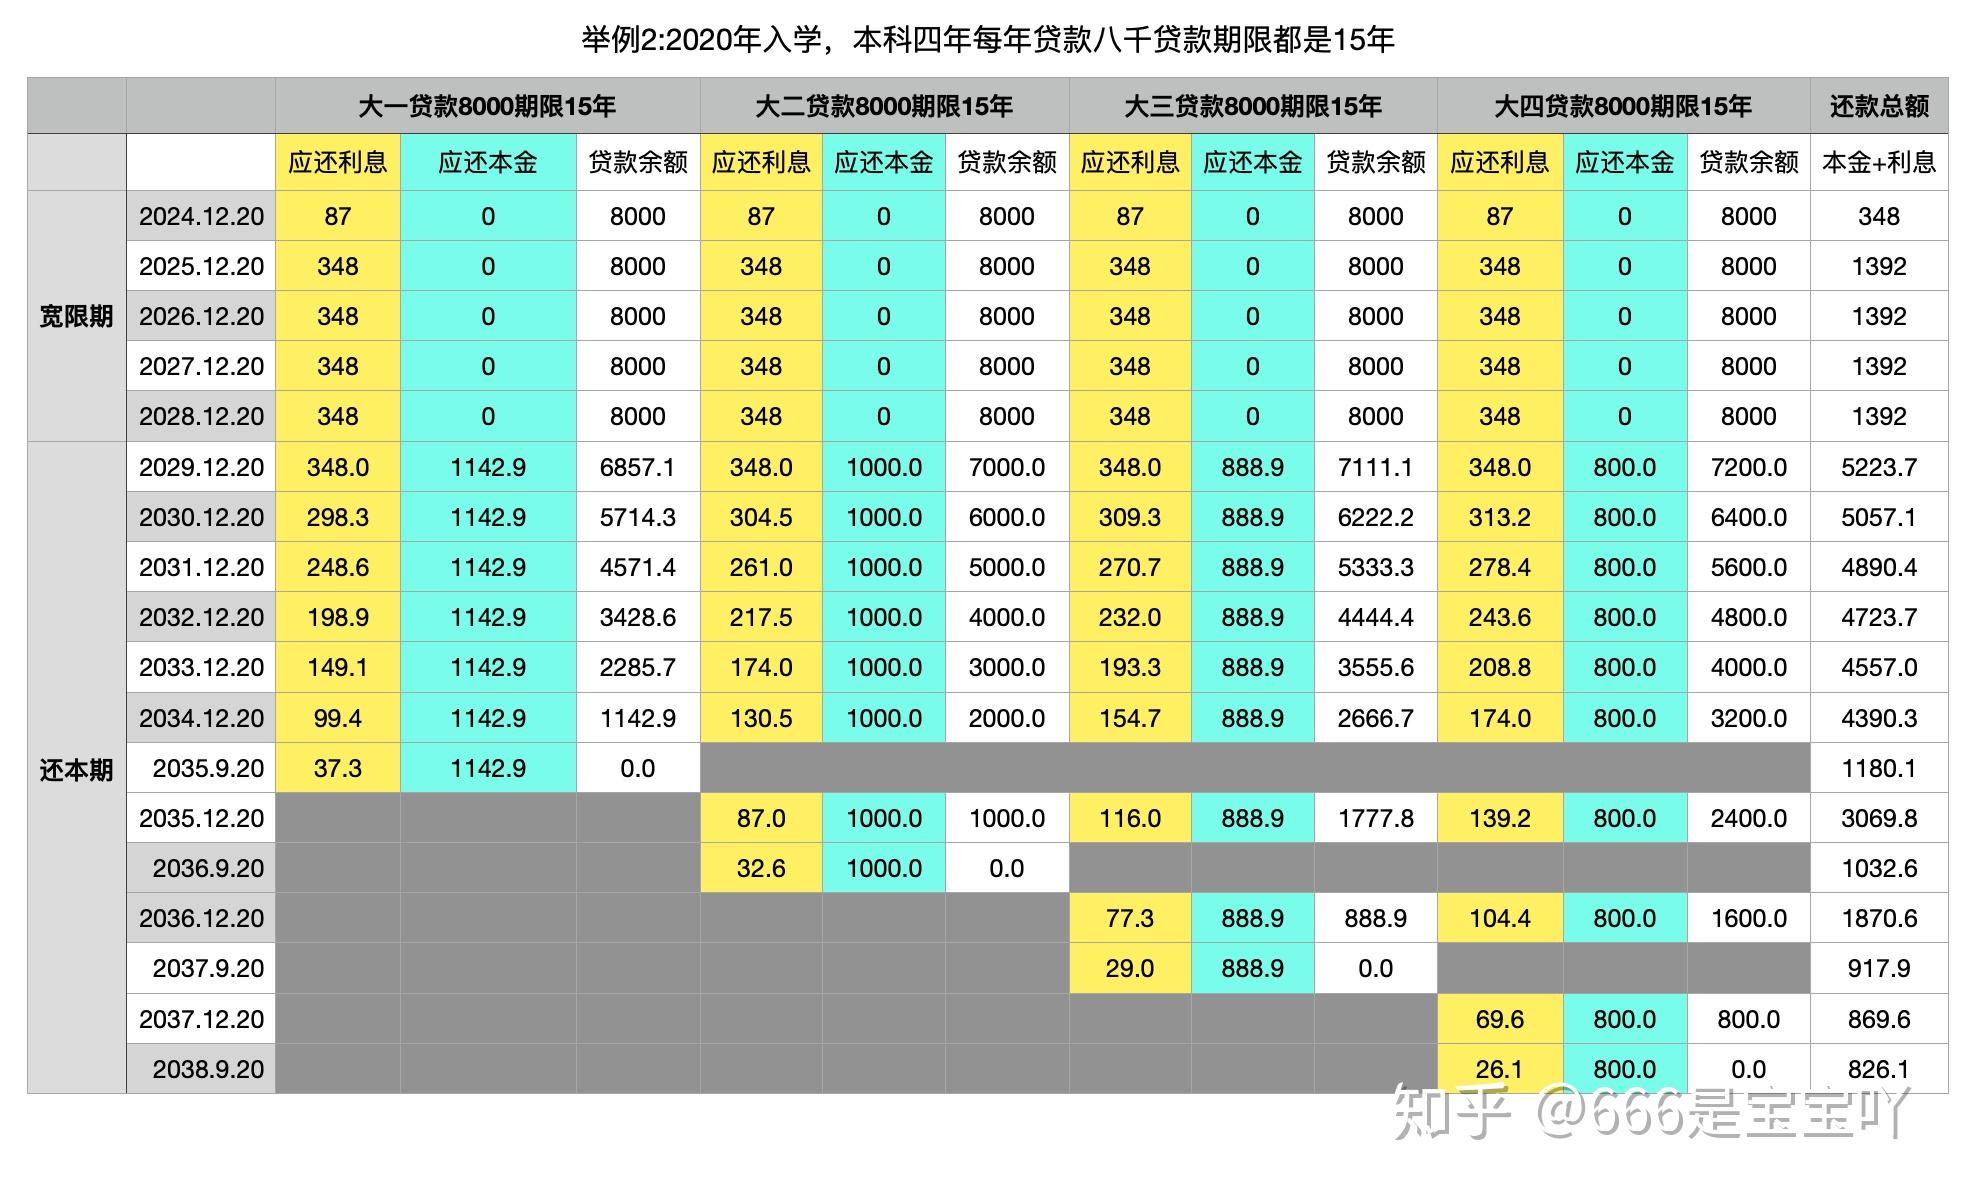Viewport: 1962px width, 1194px height.
Task: Select yellow interest cell 309.3
Action: click(1130, 517)
